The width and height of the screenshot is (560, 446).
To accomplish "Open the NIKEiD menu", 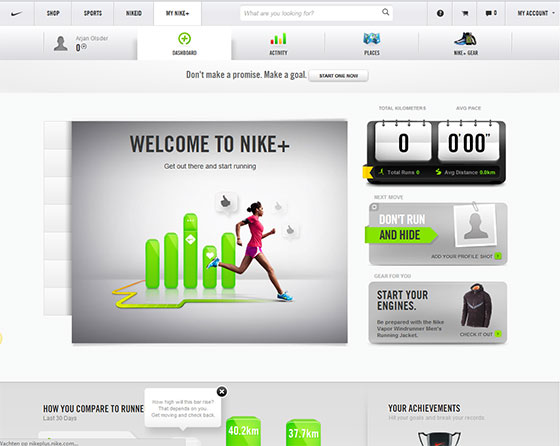I will [134, 13].
